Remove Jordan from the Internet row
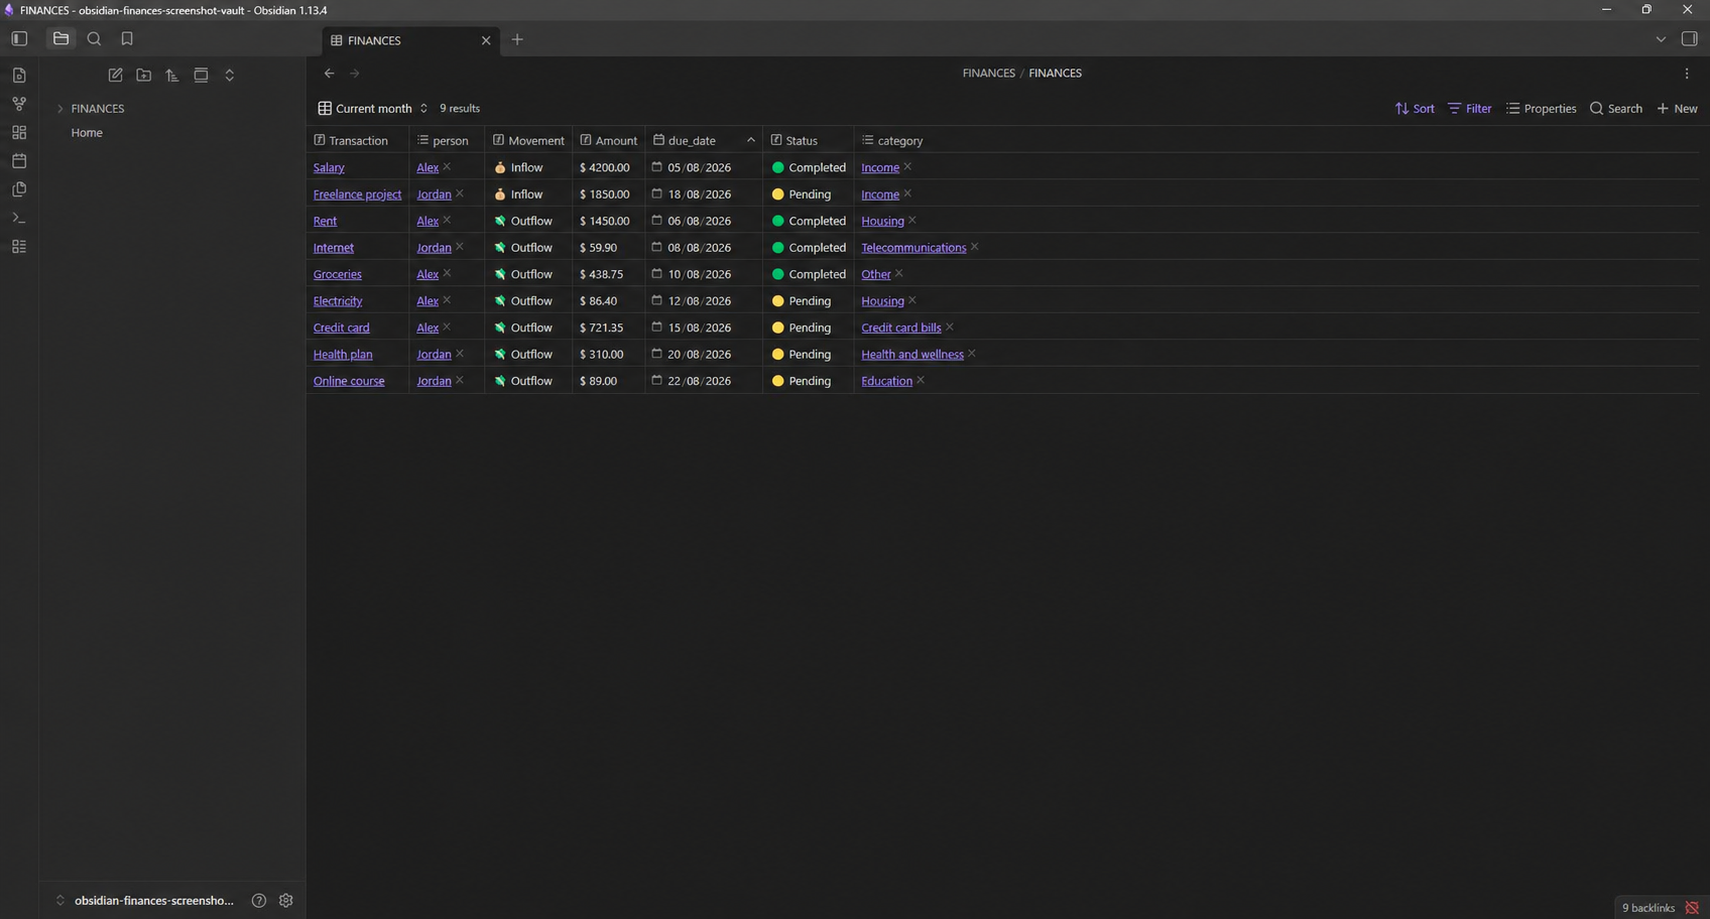1710x919 pixels. [460, 247]
